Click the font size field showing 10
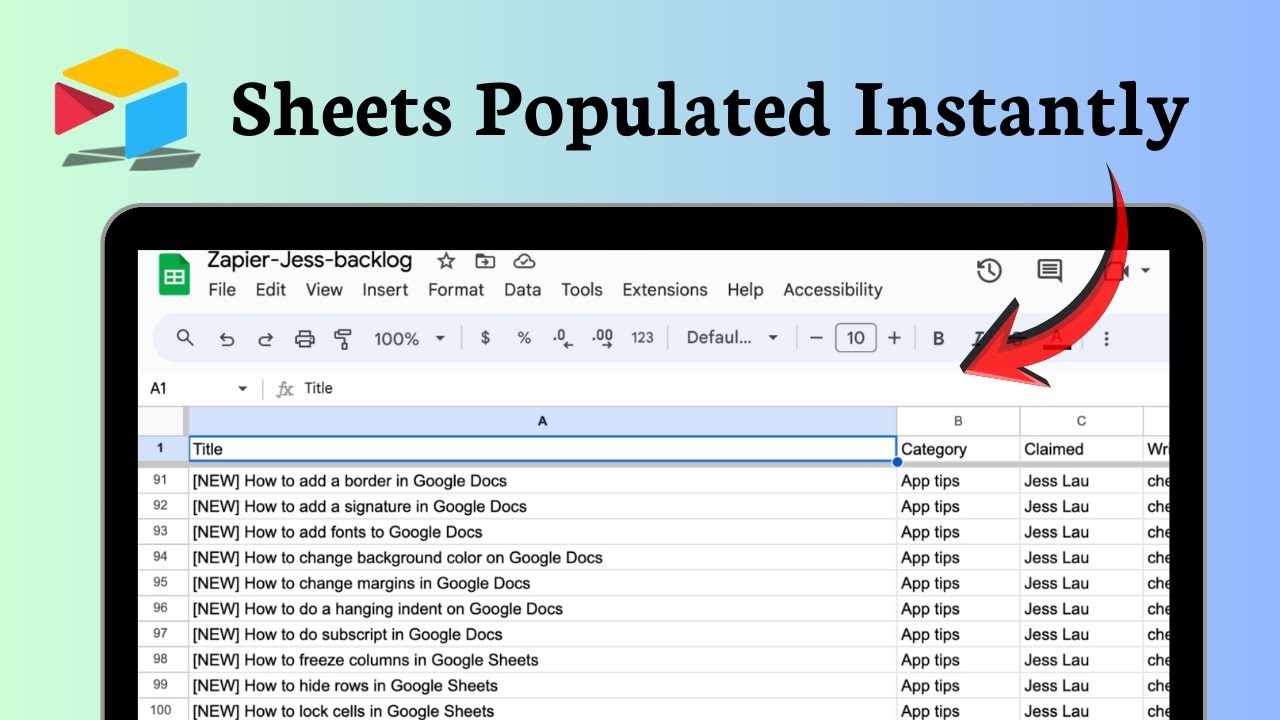 click(855, 338)
